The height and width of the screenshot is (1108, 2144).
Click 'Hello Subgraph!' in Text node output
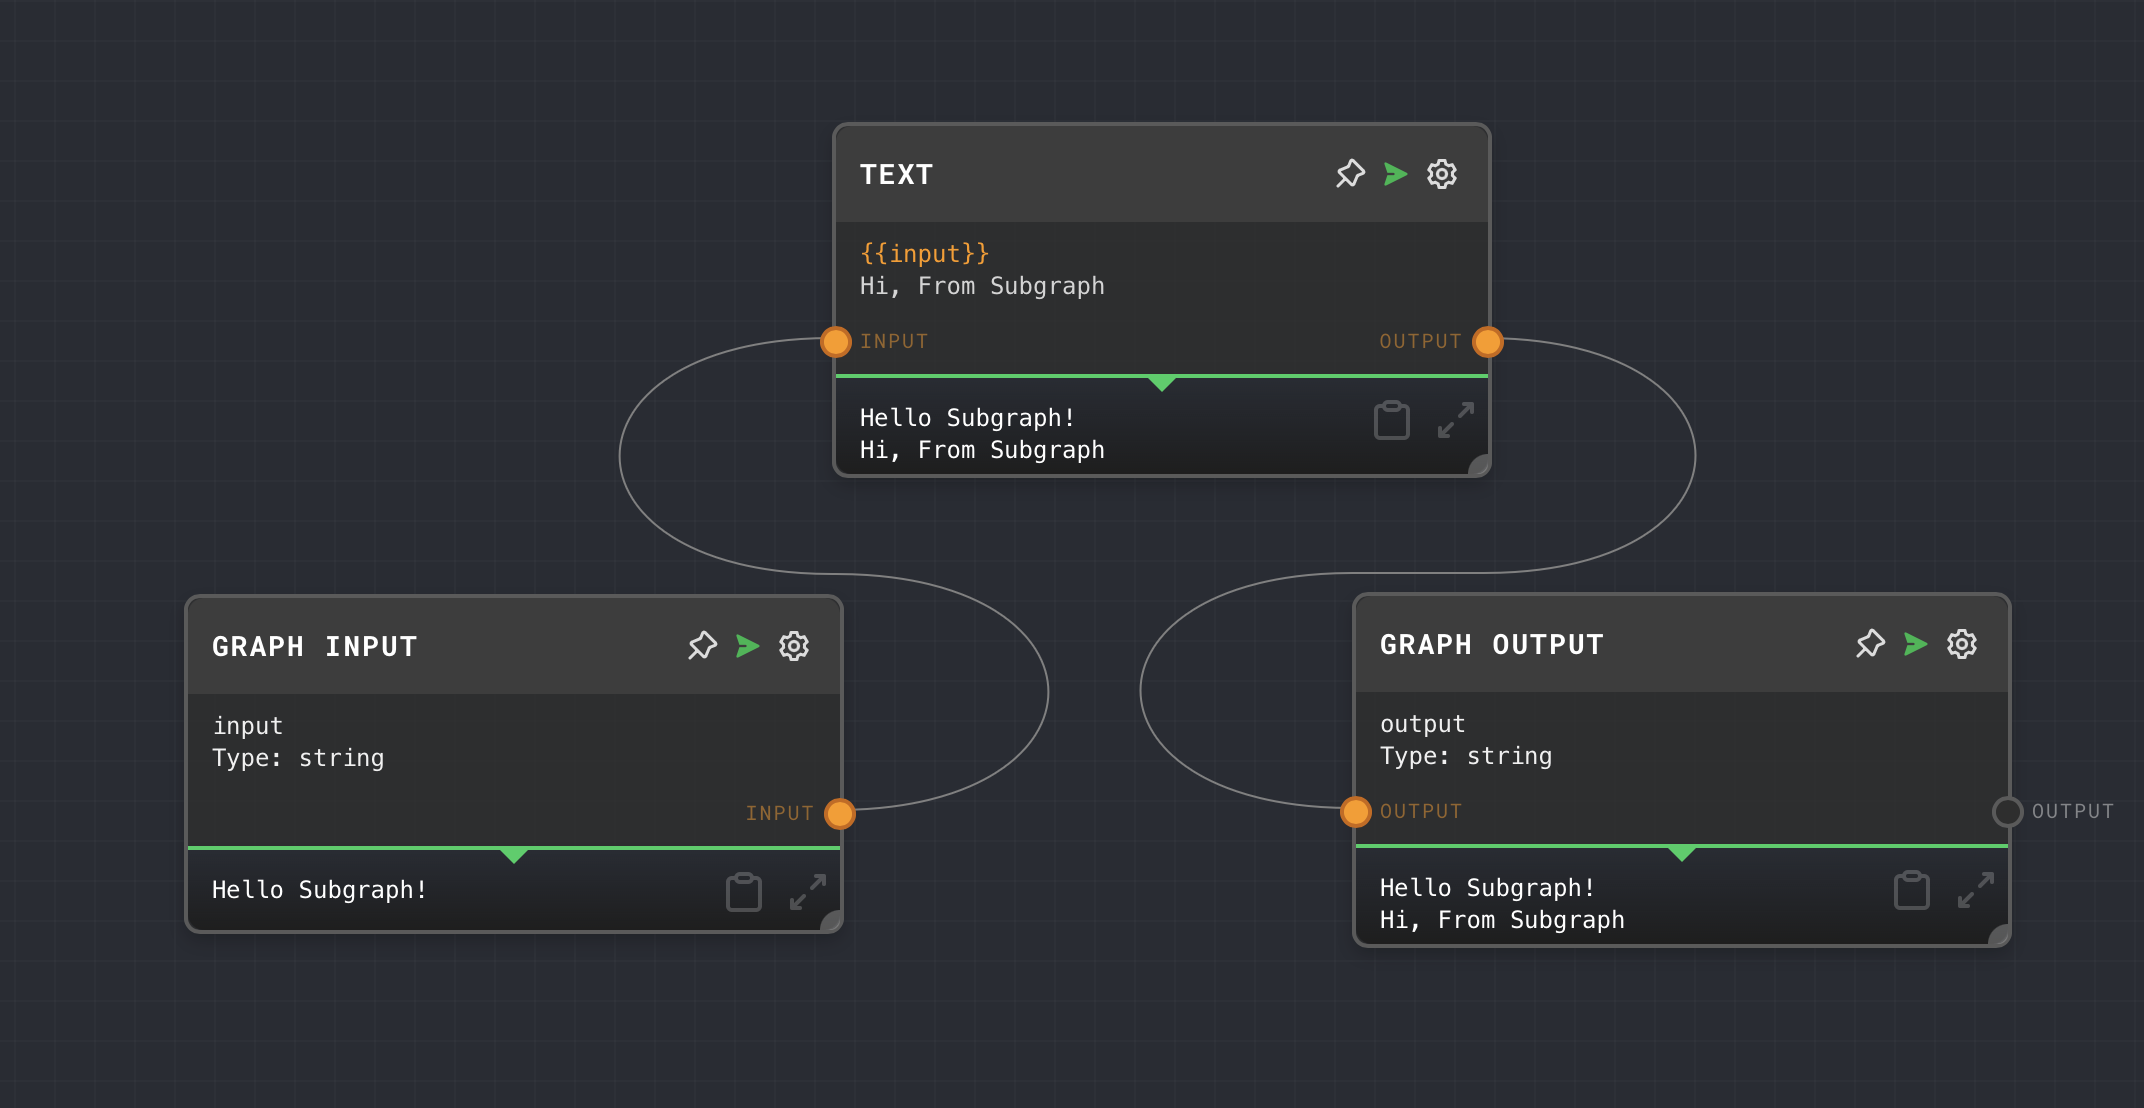click(x=968, y=418)
